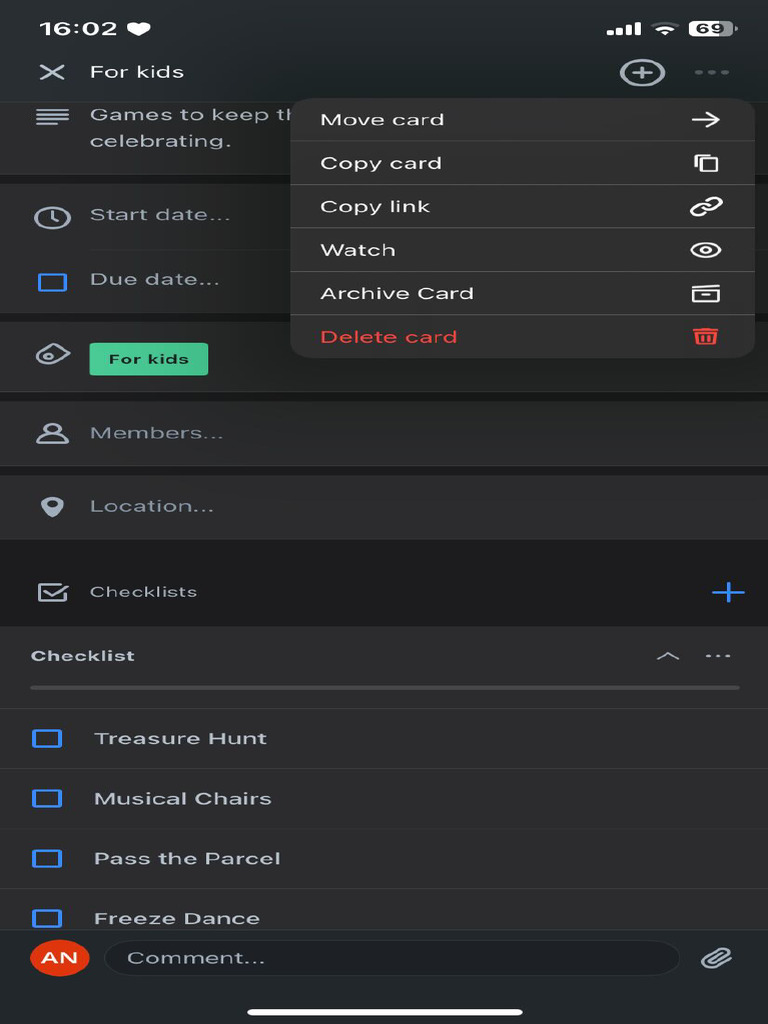Viewport: 768px width, 1024px height.
Task: Click the attachment paperclip icon
Action: click(716, 958)
